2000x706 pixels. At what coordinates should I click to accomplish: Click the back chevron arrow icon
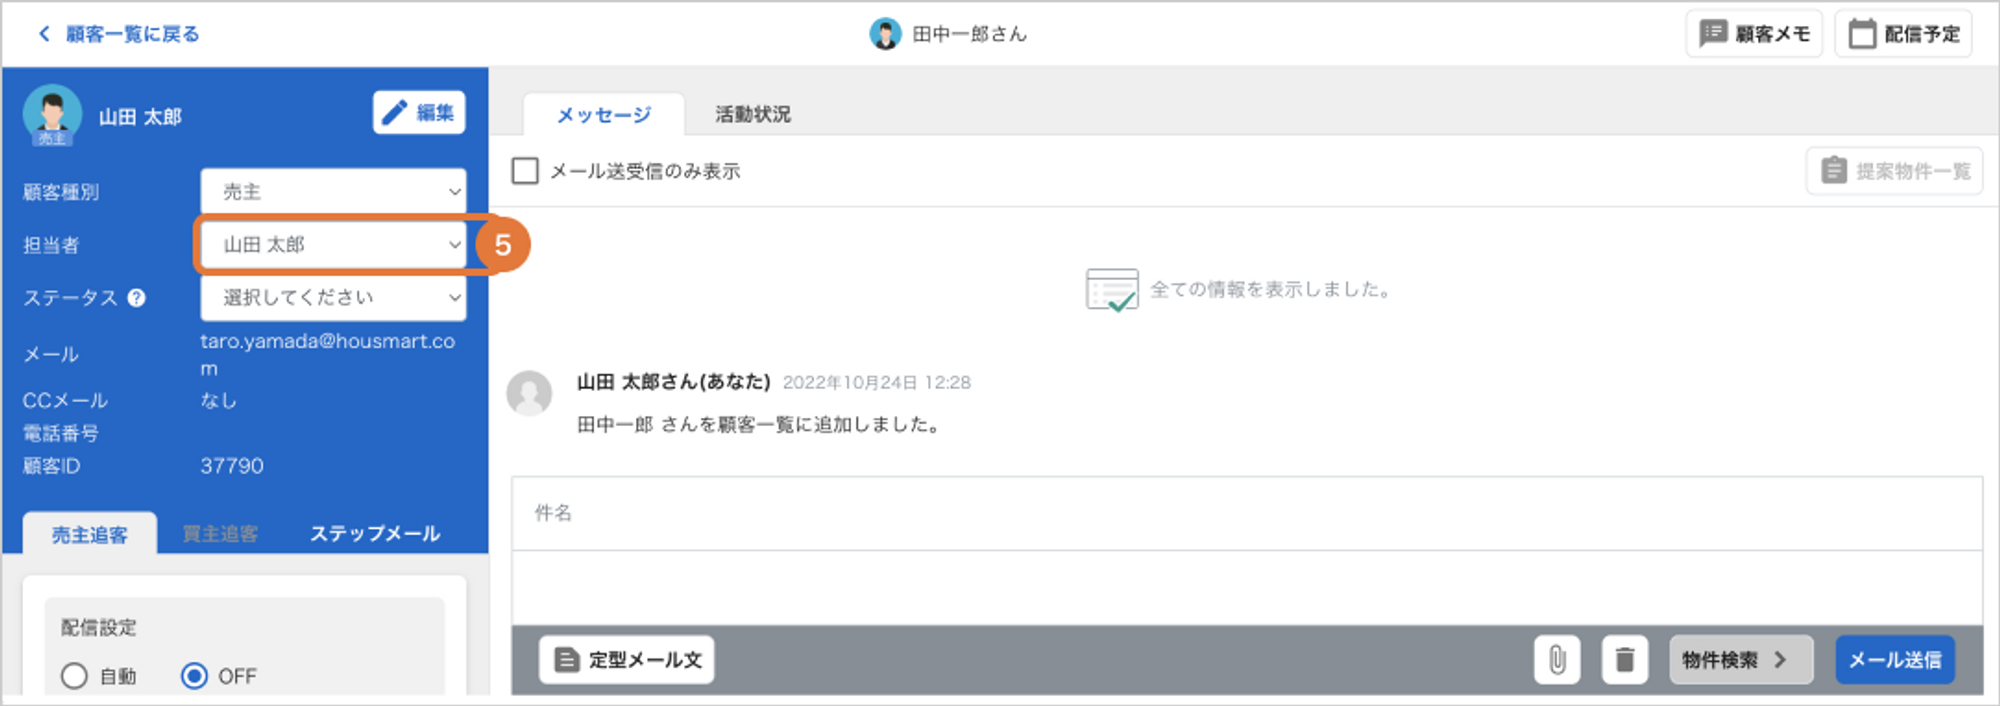44,34
